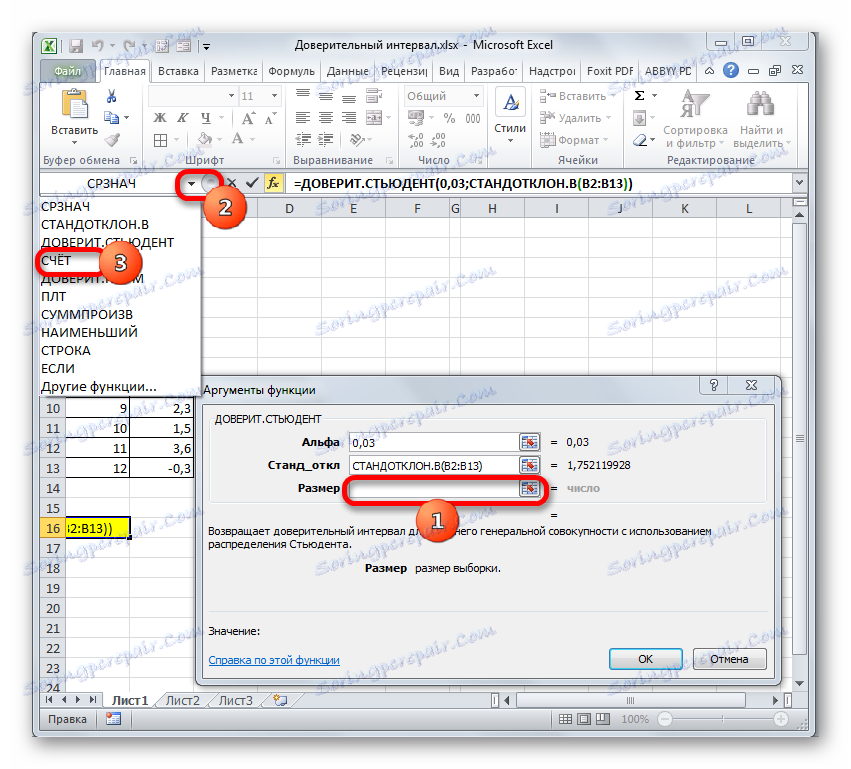Open the font name dropdown arrow
This screenshot has width=851, height=769.
(x=231, y=96)
